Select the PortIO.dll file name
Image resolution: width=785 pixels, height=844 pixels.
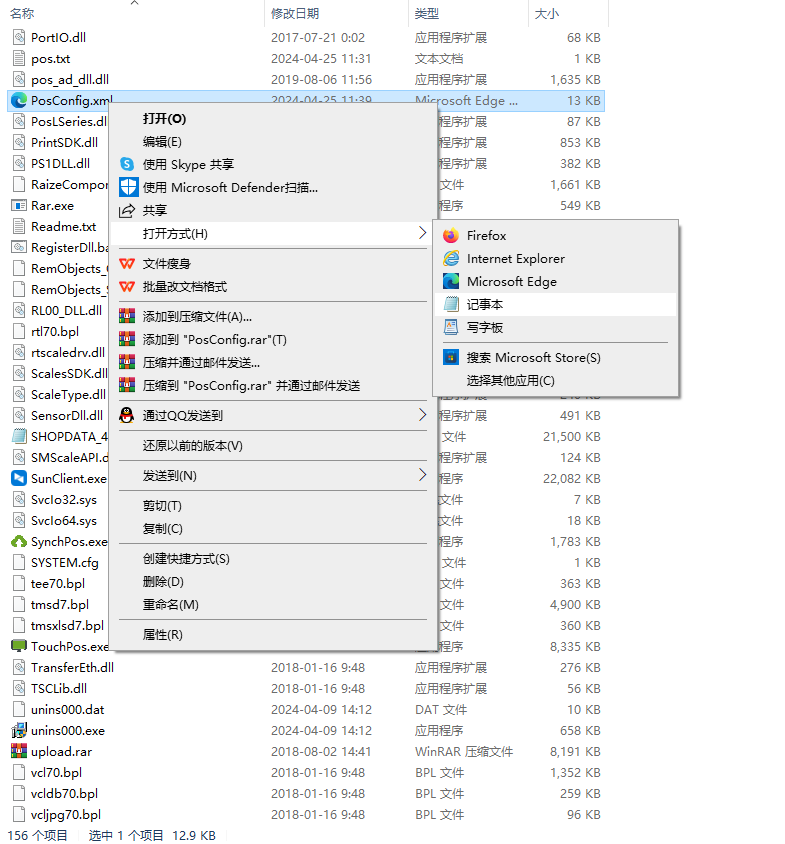(x=58, y=38)
